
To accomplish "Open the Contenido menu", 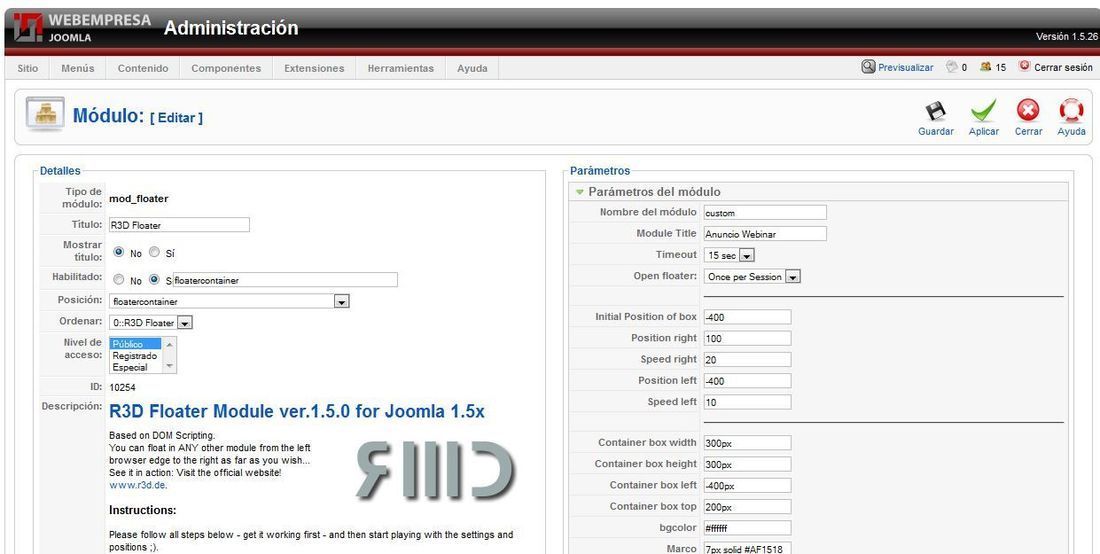I will (x=143, y=68).
